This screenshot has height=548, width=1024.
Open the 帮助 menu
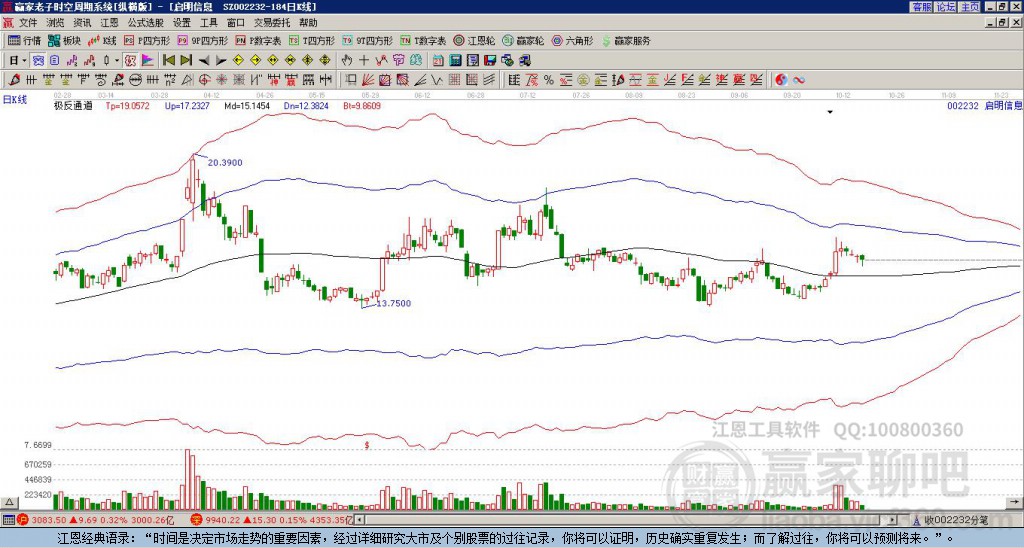[x=308, y=23]
